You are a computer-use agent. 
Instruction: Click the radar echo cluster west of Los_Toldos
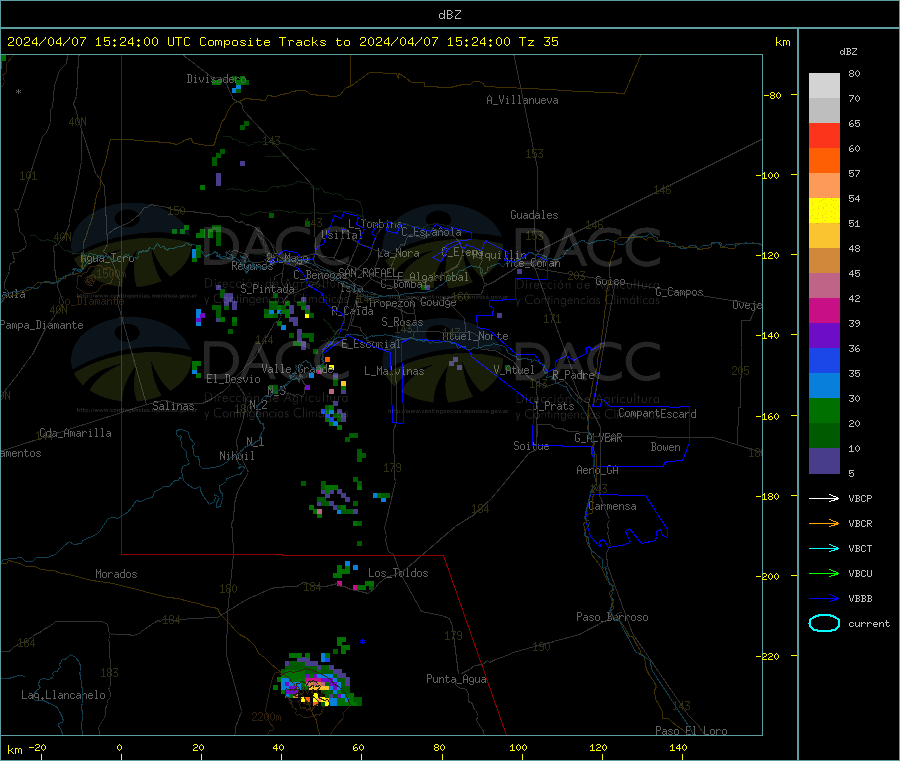click(x=352, y=576)
